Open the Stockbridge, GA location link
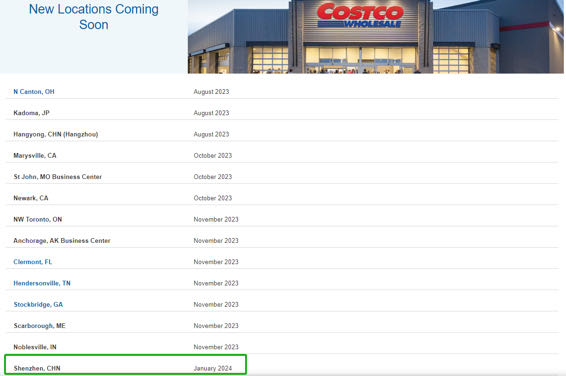Image resolution: width=566 pixels, height=376 pixels. click(38, 305)
